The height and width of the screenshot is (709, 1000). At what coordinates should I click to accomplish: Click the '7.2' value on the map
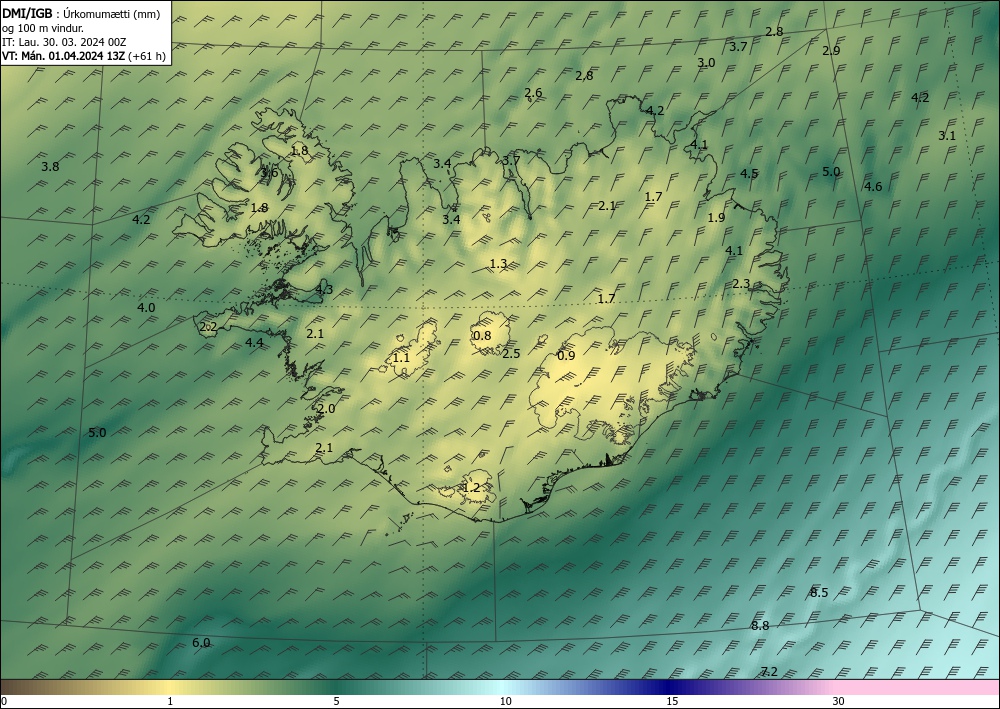(769, 671)
